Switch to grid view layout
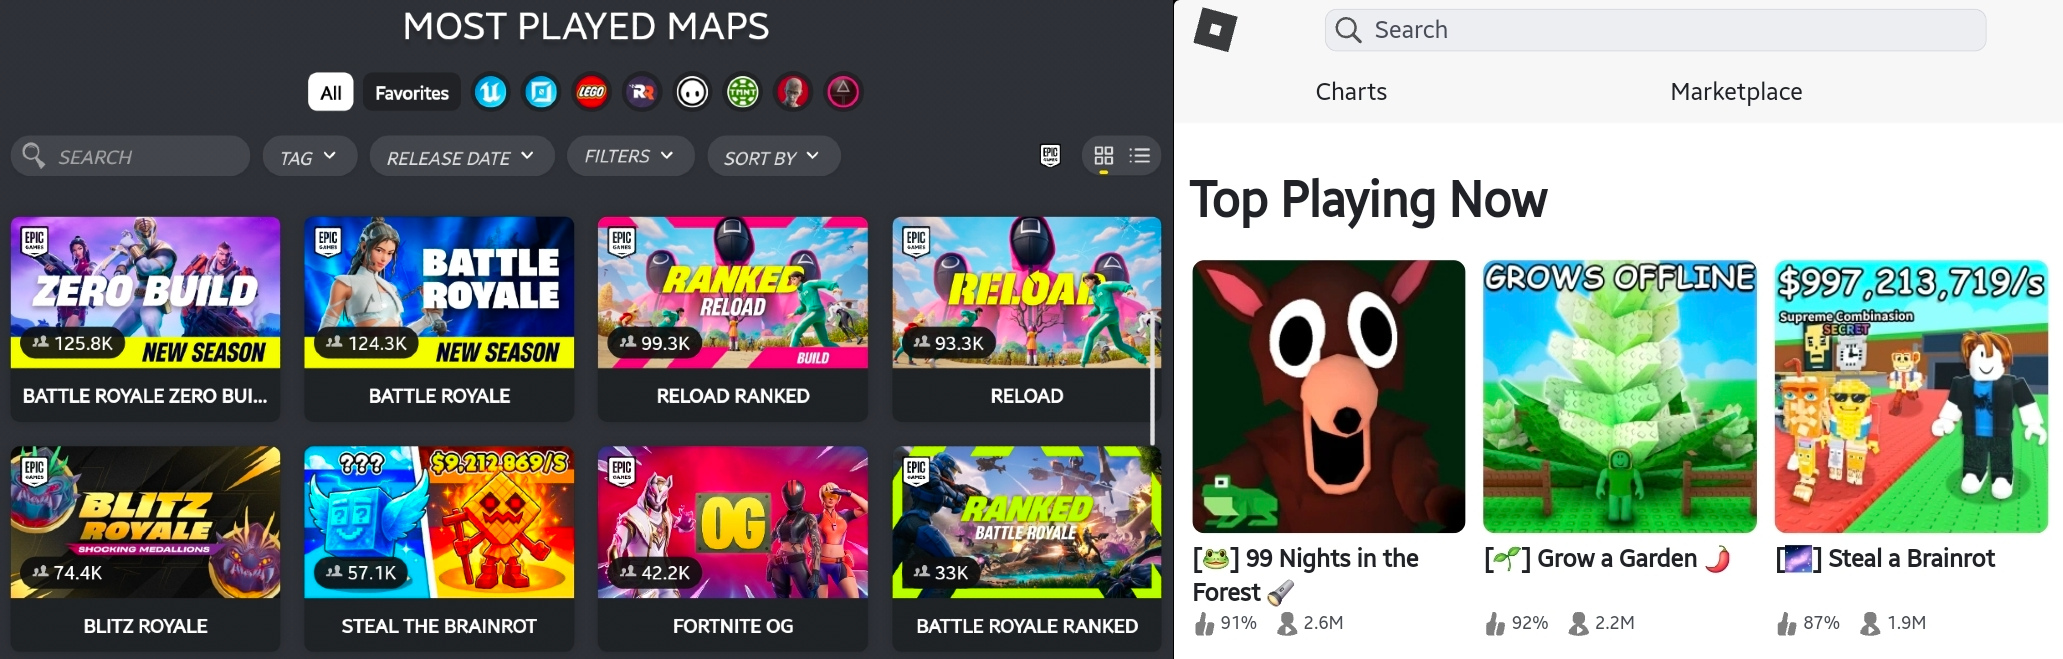The image size is (2063, 659). click(x=1103, y=155)
